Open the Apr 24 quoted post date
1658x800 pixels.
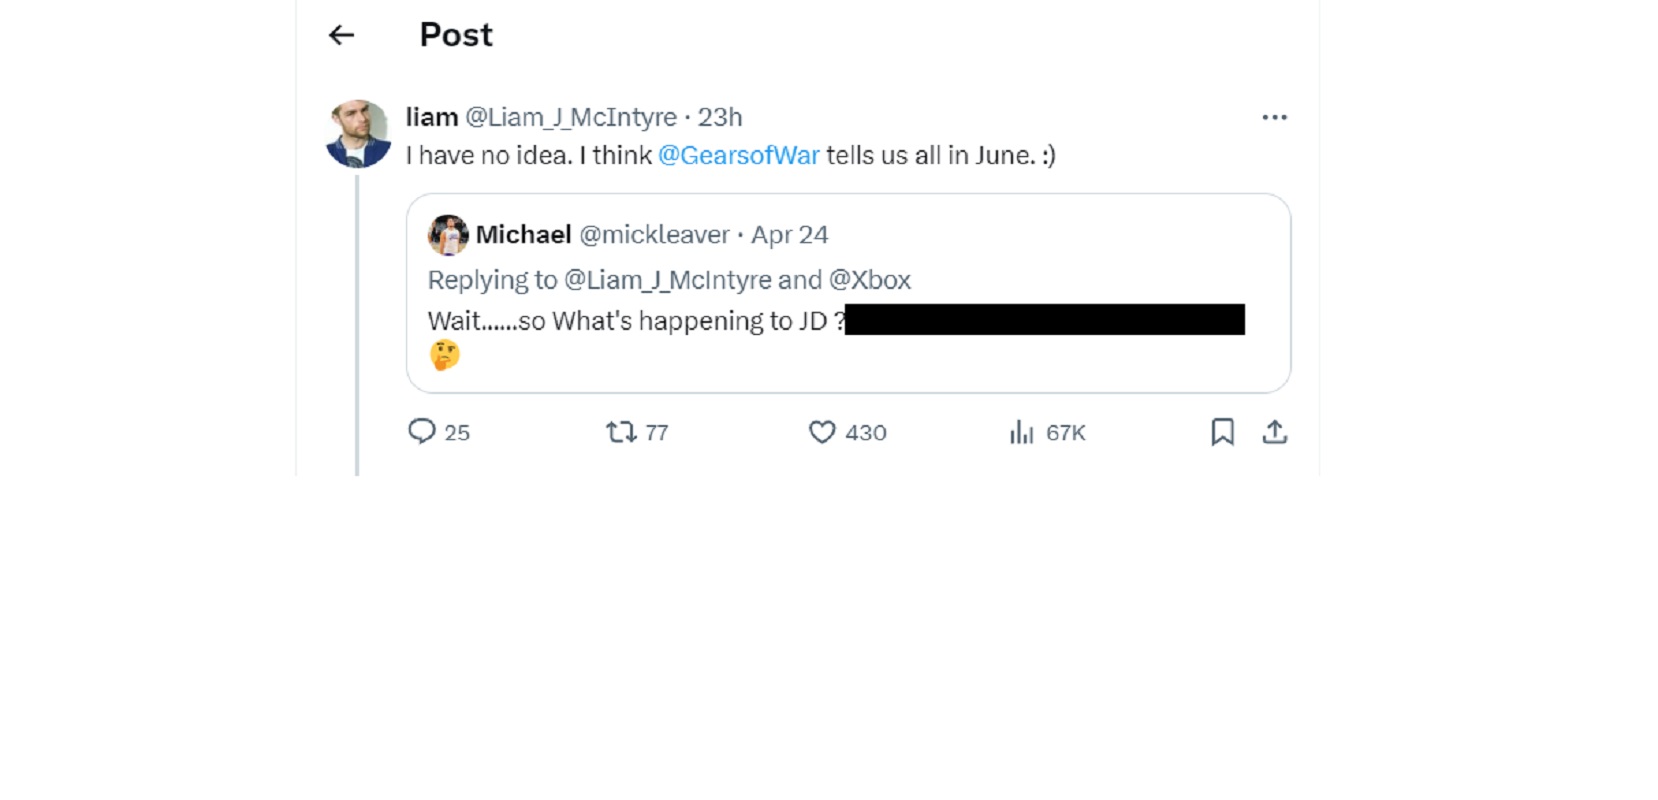pos(790,235)
